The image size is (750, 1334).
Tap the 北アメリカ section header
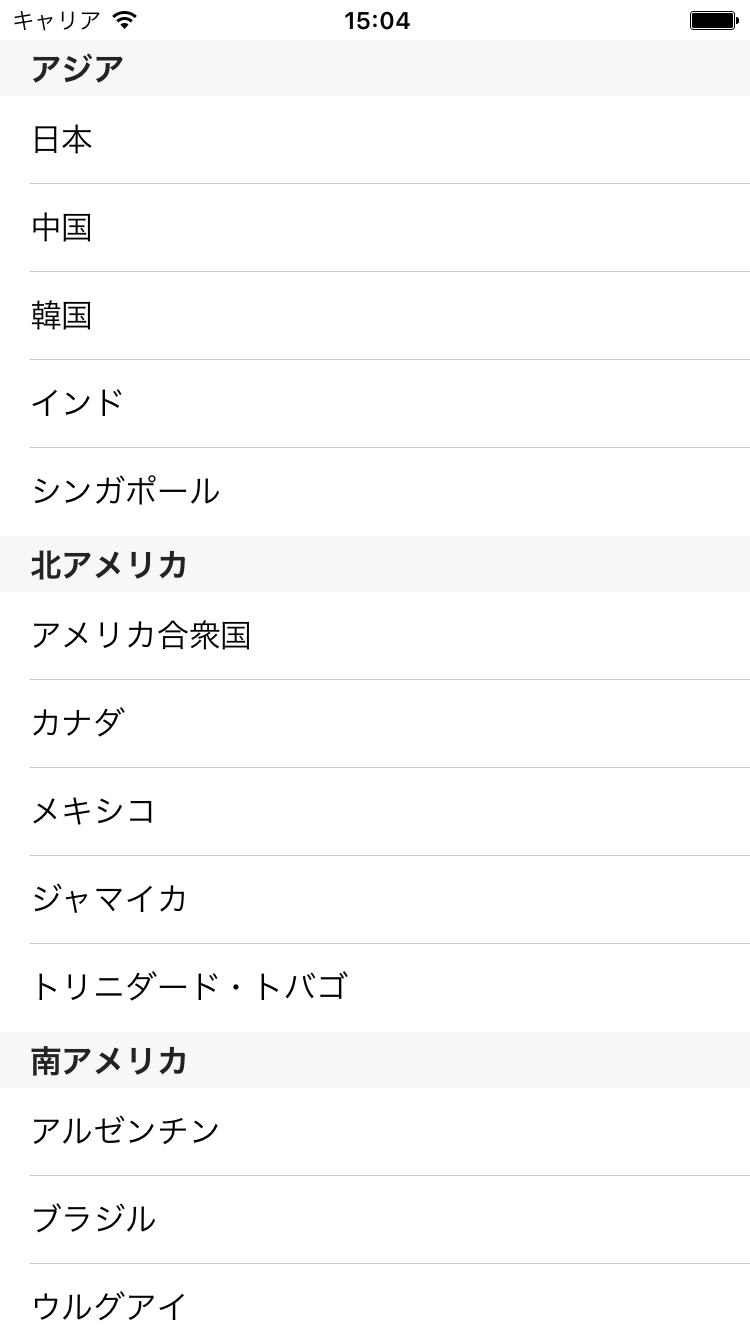[110, 565]
